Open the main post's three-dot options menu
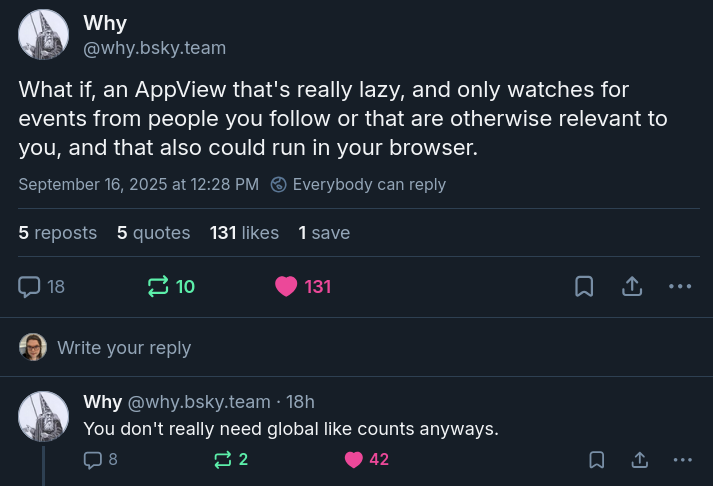 coord(680,286)
